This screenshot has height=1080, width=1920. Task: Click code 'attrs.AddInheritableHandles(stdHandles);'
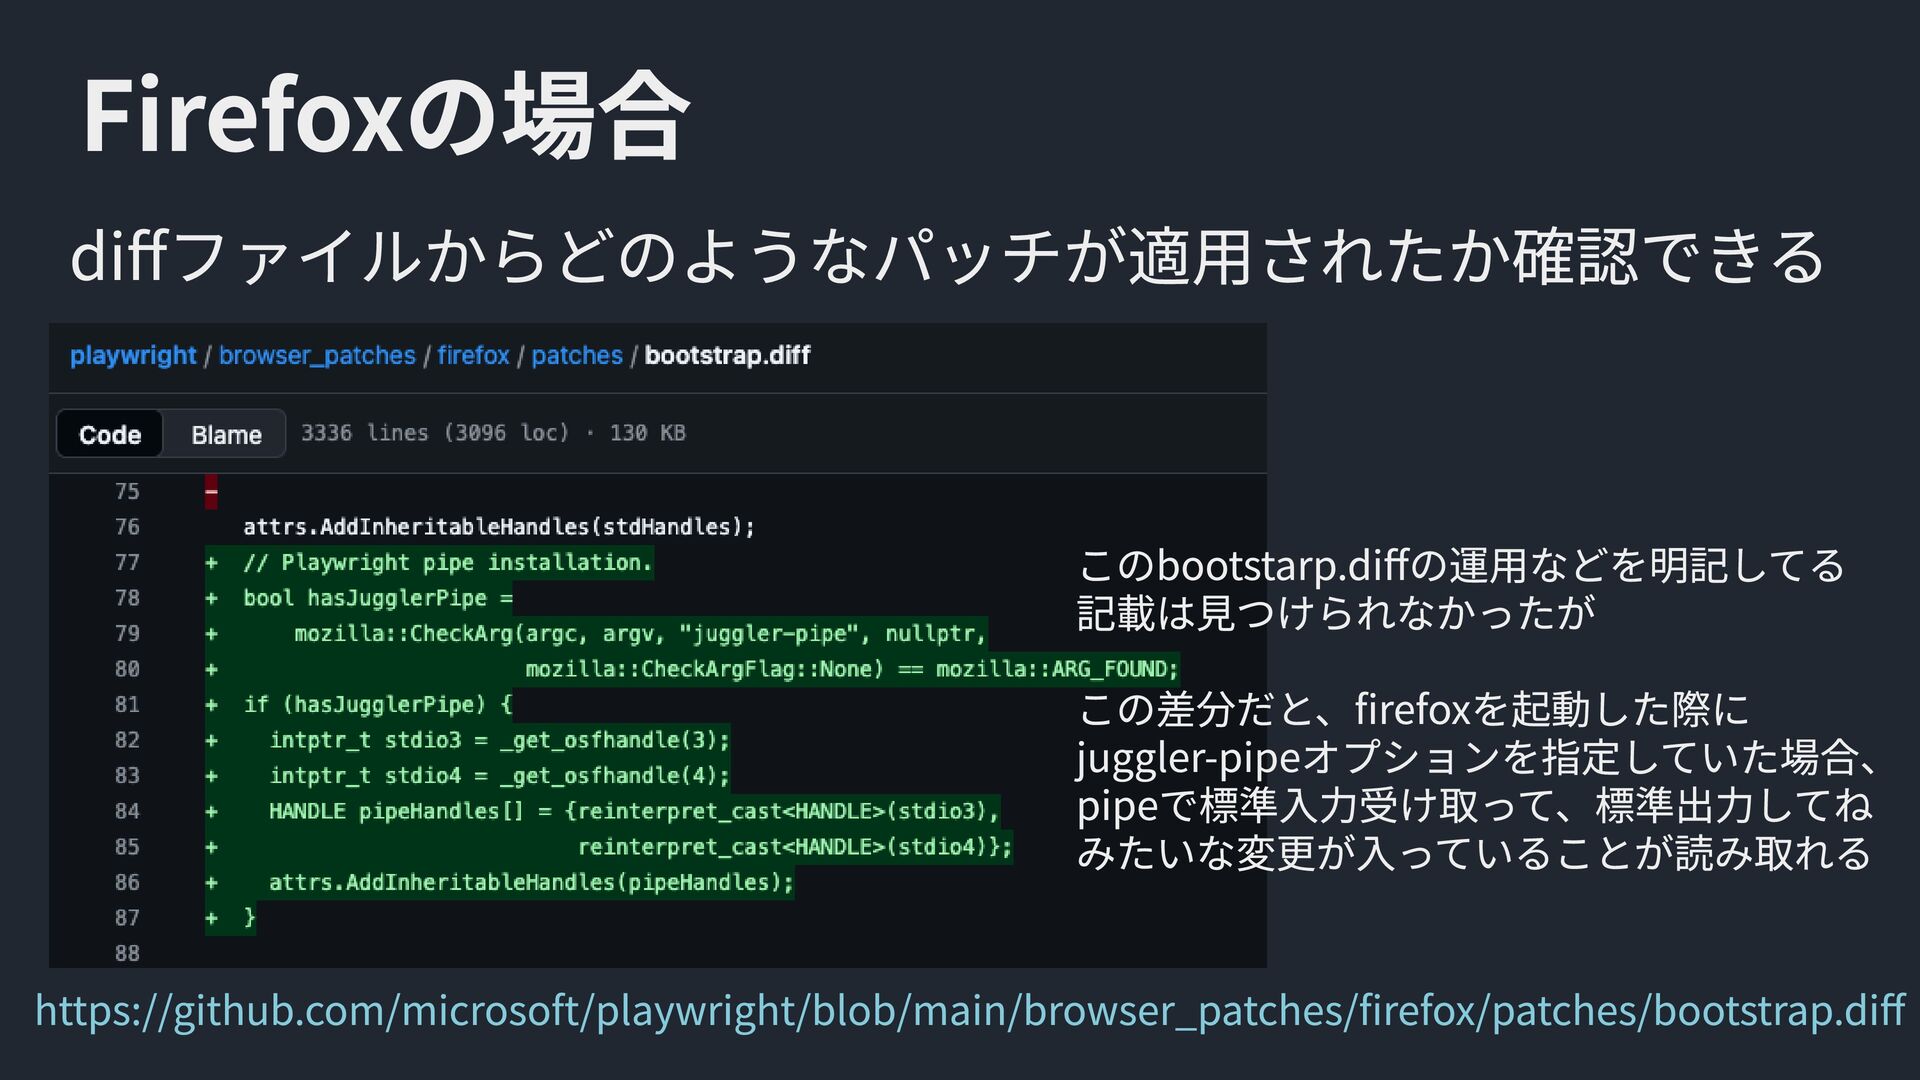coord(499,527)
